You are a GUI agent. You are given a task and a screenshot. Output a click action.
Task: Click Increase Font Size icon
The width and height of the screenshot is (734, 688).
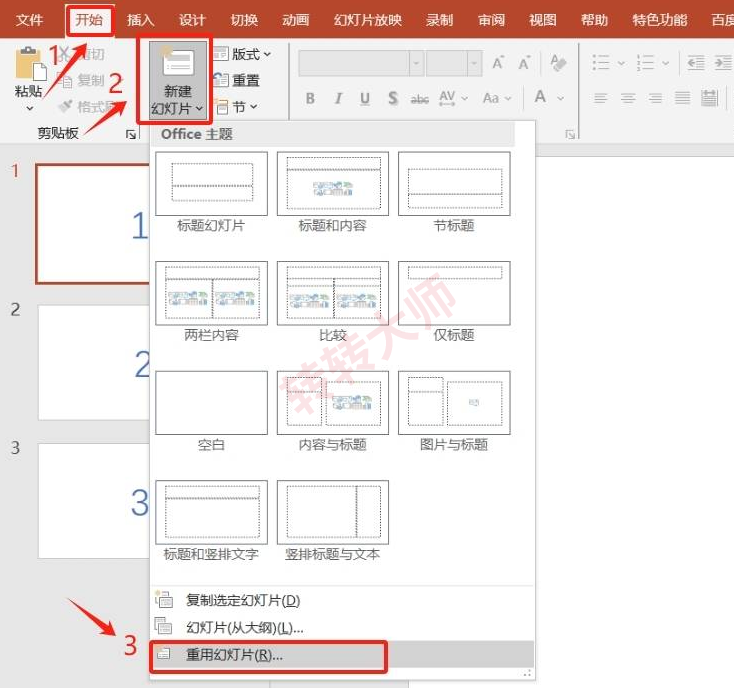point(498,63)
